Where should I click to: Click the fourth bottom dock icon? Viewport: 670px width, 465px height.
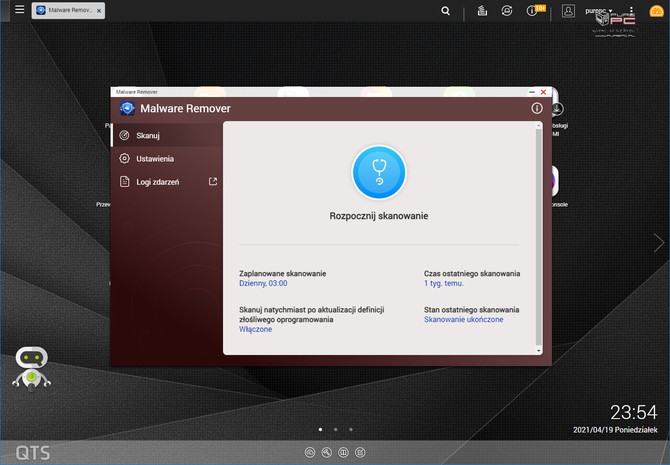pyautogui.click(x=360, y=452)
